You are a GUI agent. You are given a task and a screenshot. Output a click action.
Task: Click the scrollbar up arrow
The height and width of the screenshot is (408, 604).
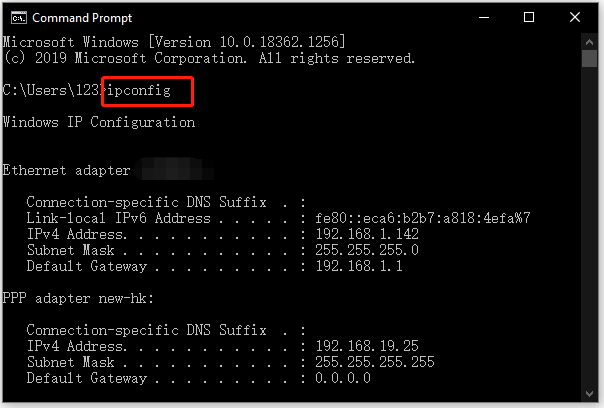tap(589, 42)
